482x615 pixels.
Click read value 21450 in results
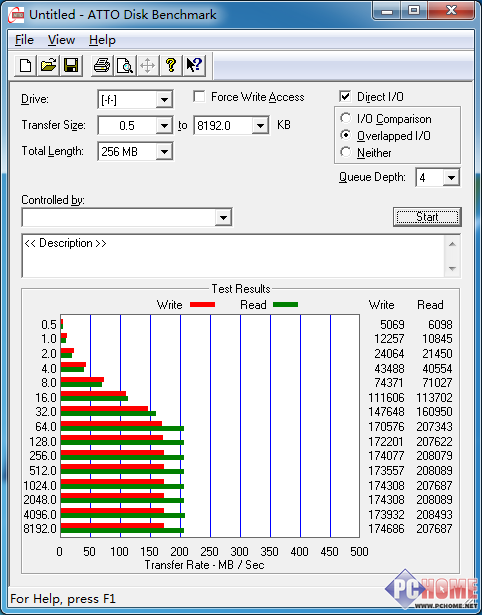[x=437, y=353]
